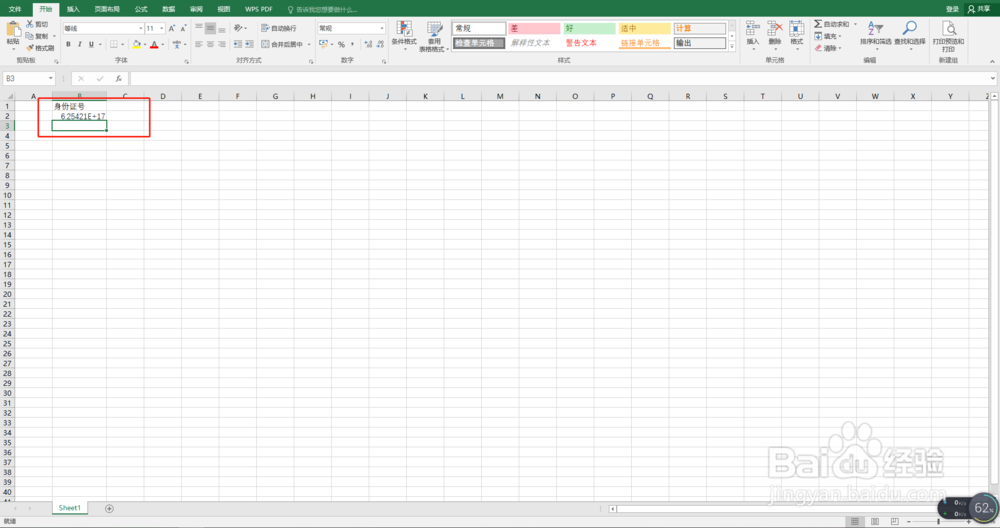The height and width of the screenshot is (528, 1000).
Task: Switch to the WPS PDF tab
Action: pos(258,9)
